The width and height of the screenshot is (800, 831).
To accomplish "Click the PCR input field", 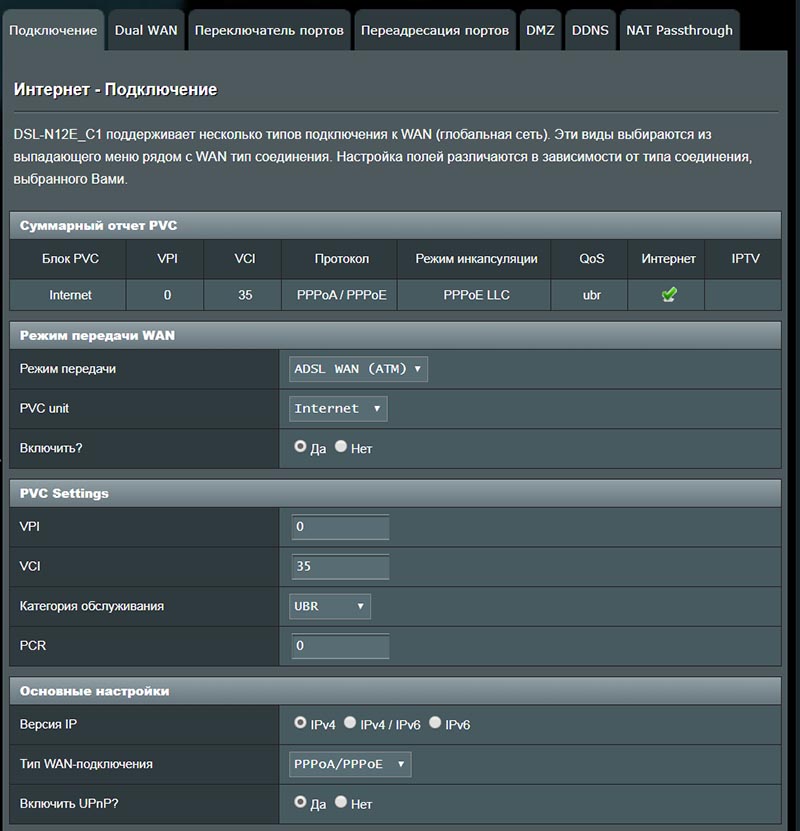I will [x=340, y=646].
